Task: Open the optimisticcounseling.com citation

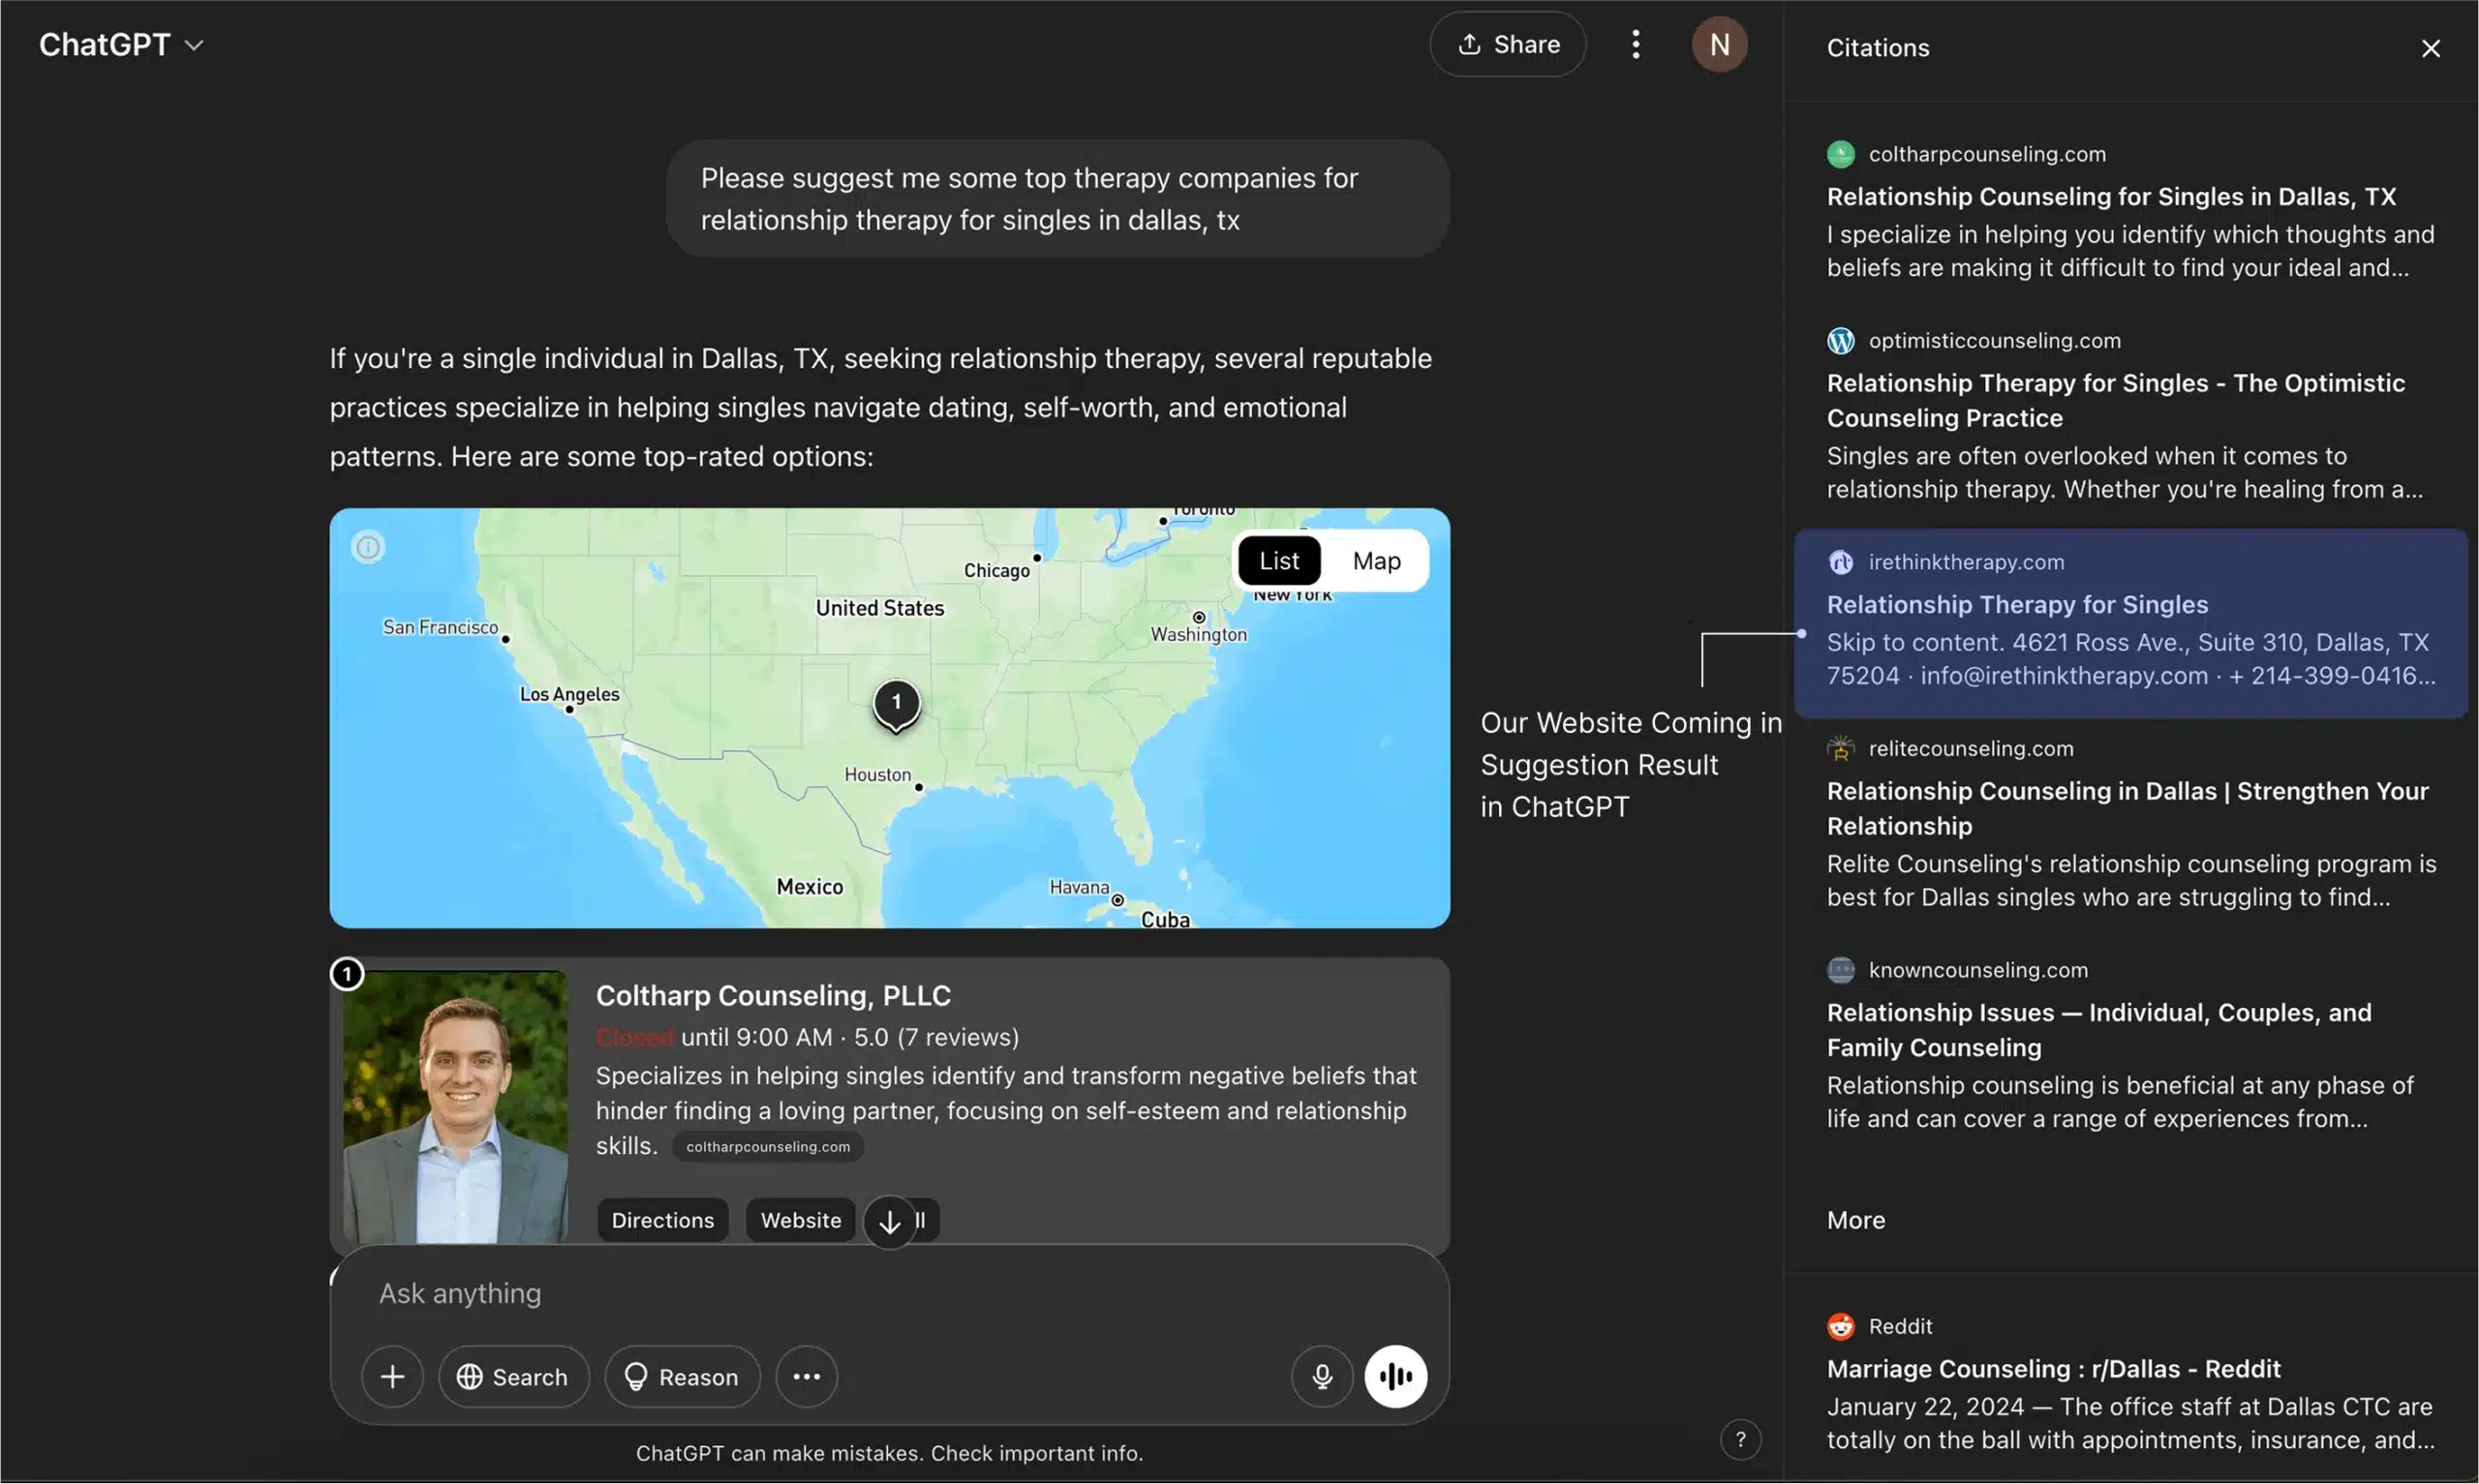Action: [2130, 415]
